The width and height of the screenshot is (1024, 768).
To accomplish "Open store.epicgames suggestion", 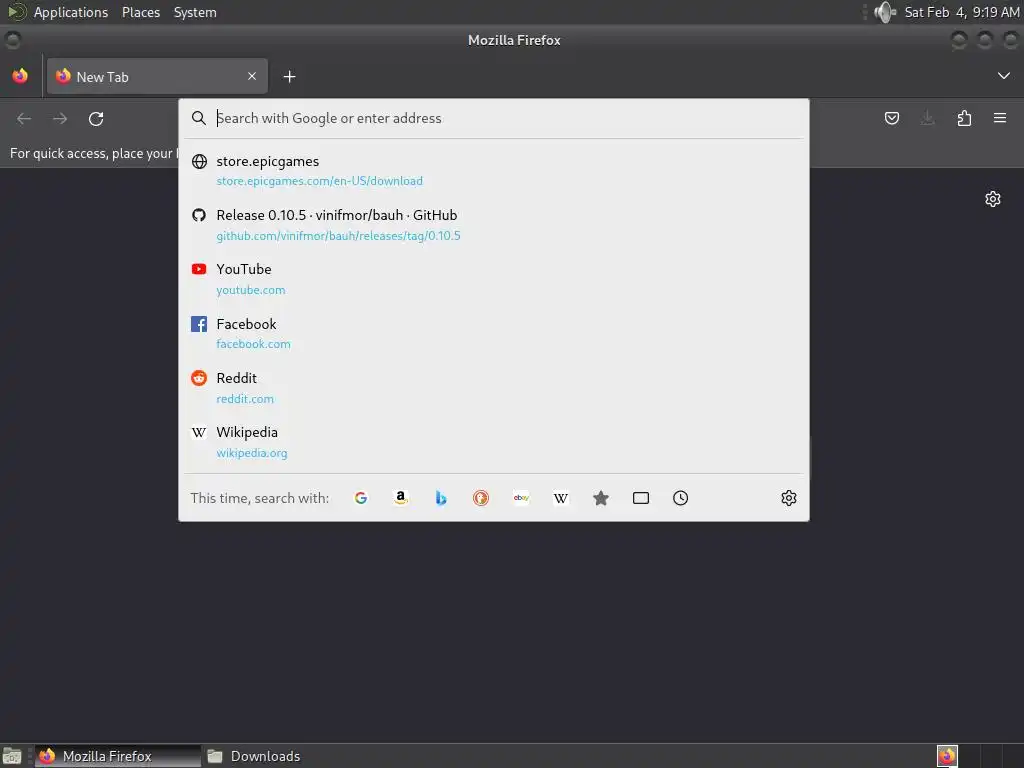I will [494, 170].
